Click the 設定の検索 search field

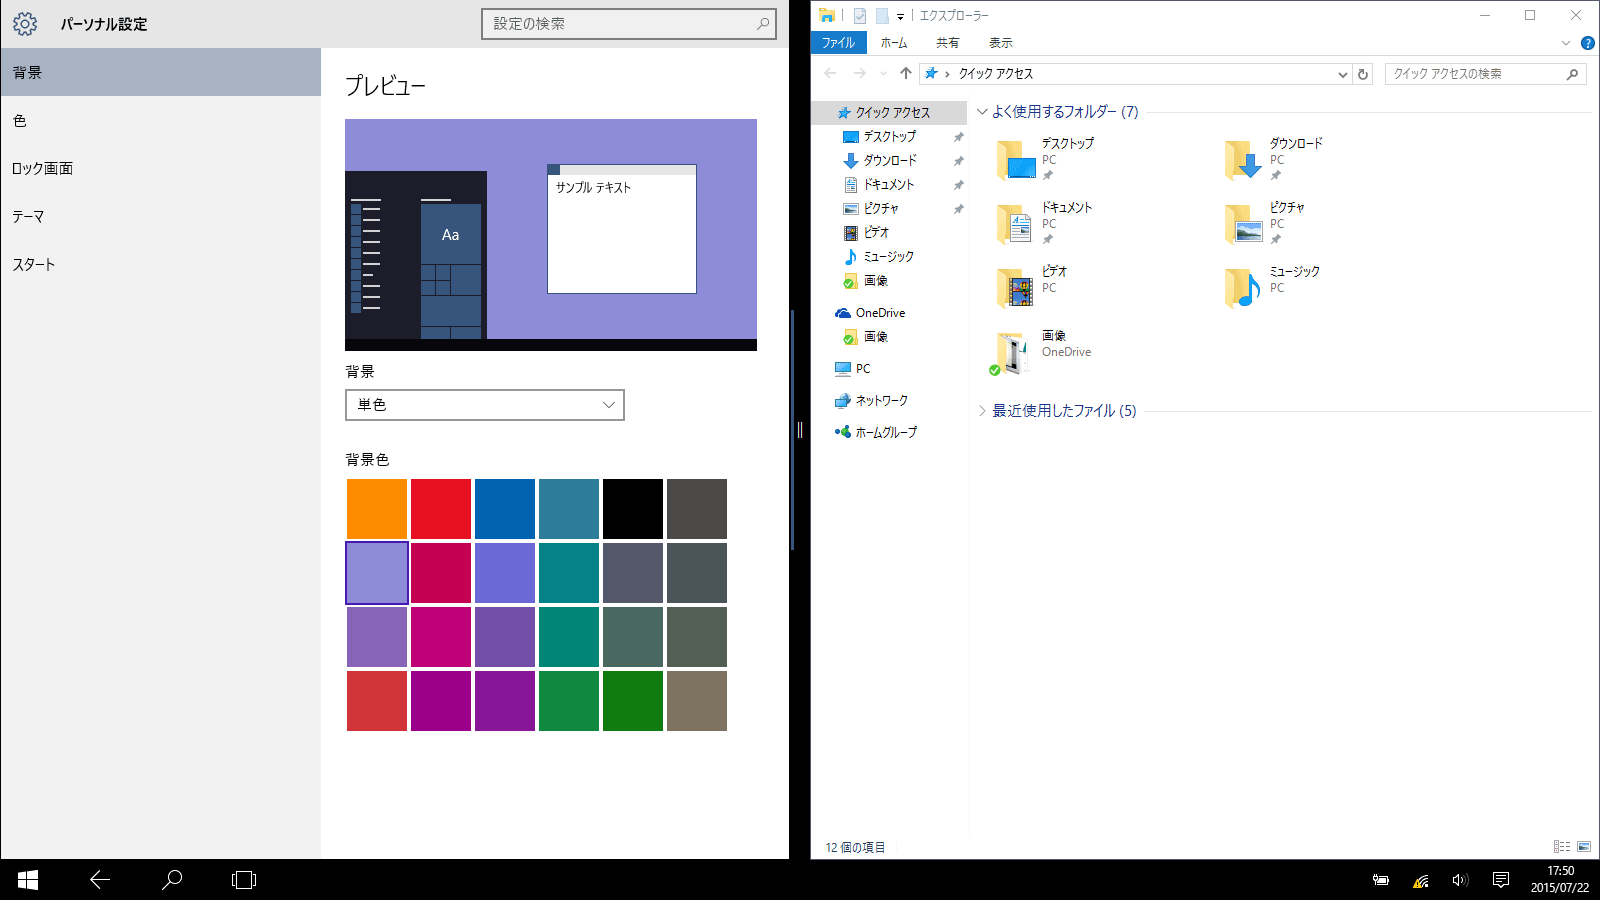tap(629, 24)
